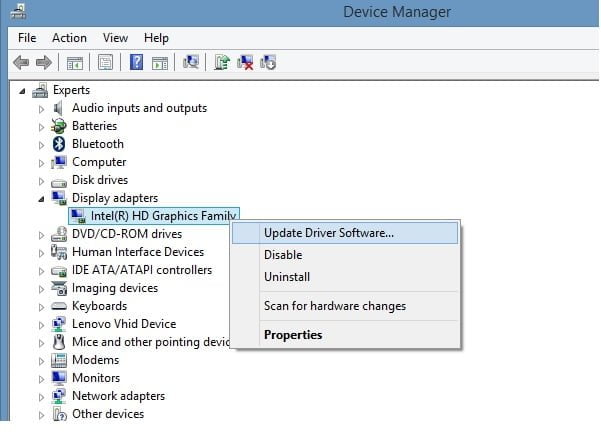Click the Update Driver Software toolbar icon
The height and width of the screenshot is (435, 601).
click(222, 62)
